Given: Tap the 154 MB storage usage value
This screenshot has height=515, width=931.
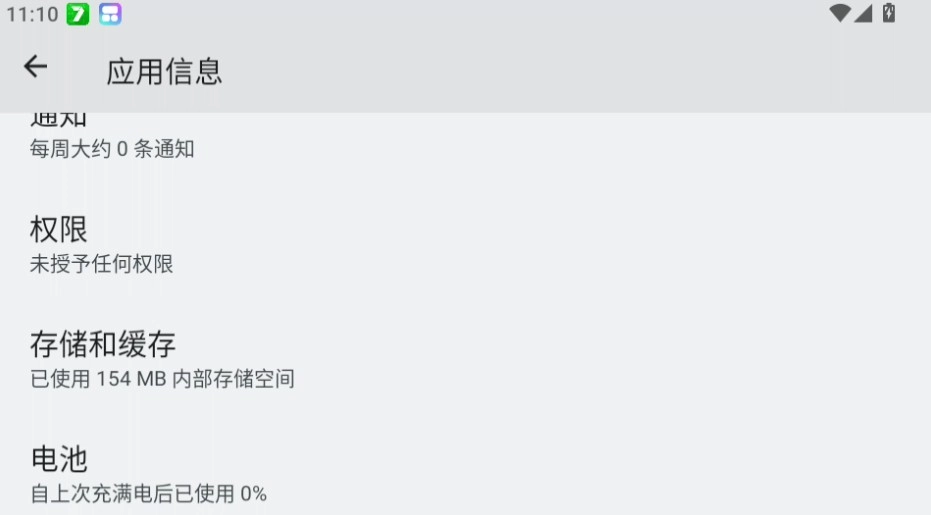Looking at the screenshot, I should click(130, 379).
